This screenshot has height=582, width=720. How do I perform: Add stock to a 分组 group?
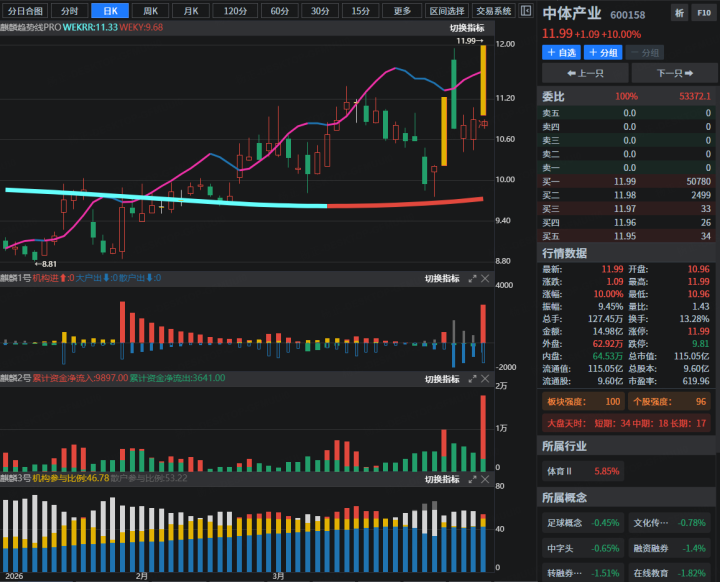coord(604,52)
